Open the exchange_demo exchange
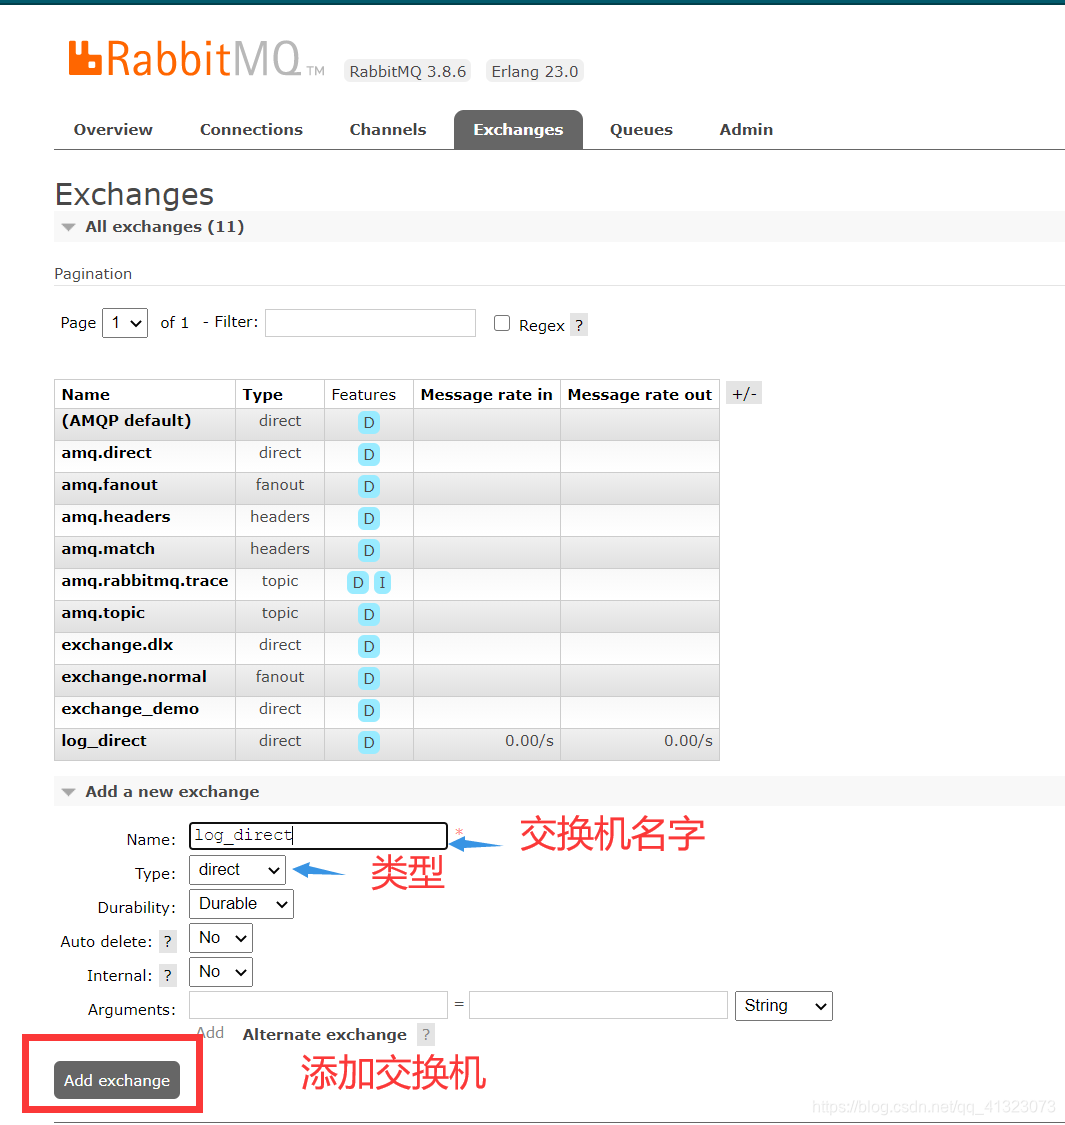 [130, 709]
